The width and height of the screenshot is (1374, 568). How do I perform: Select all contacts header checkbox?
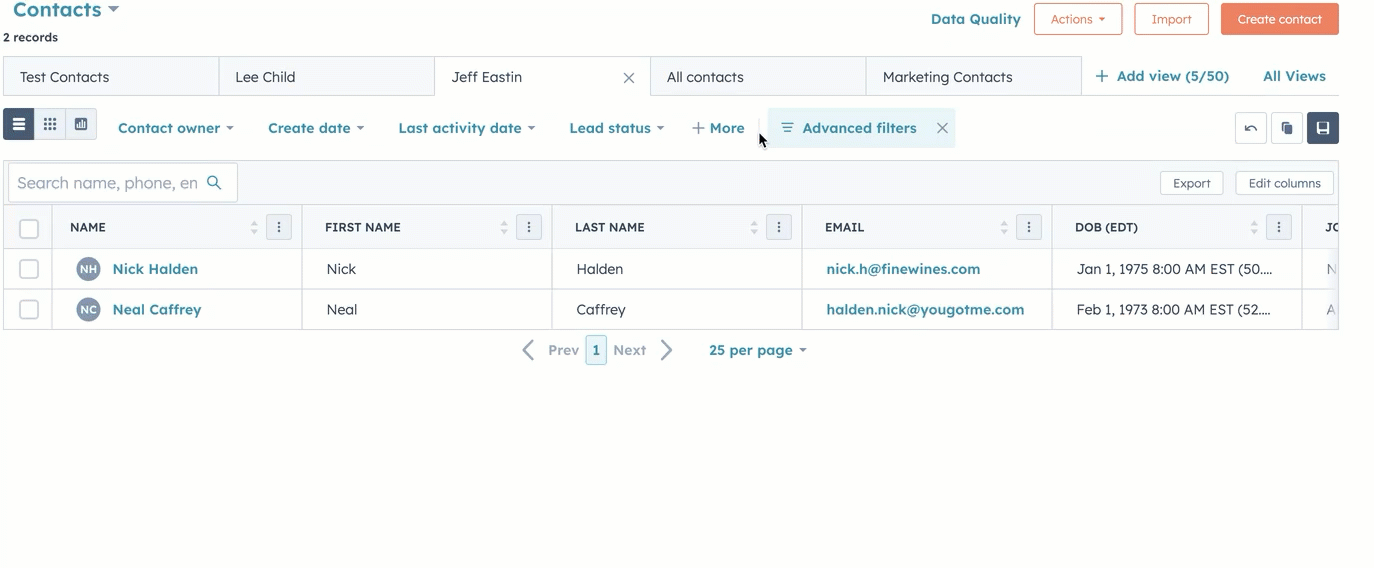click(x=29, y=229)
